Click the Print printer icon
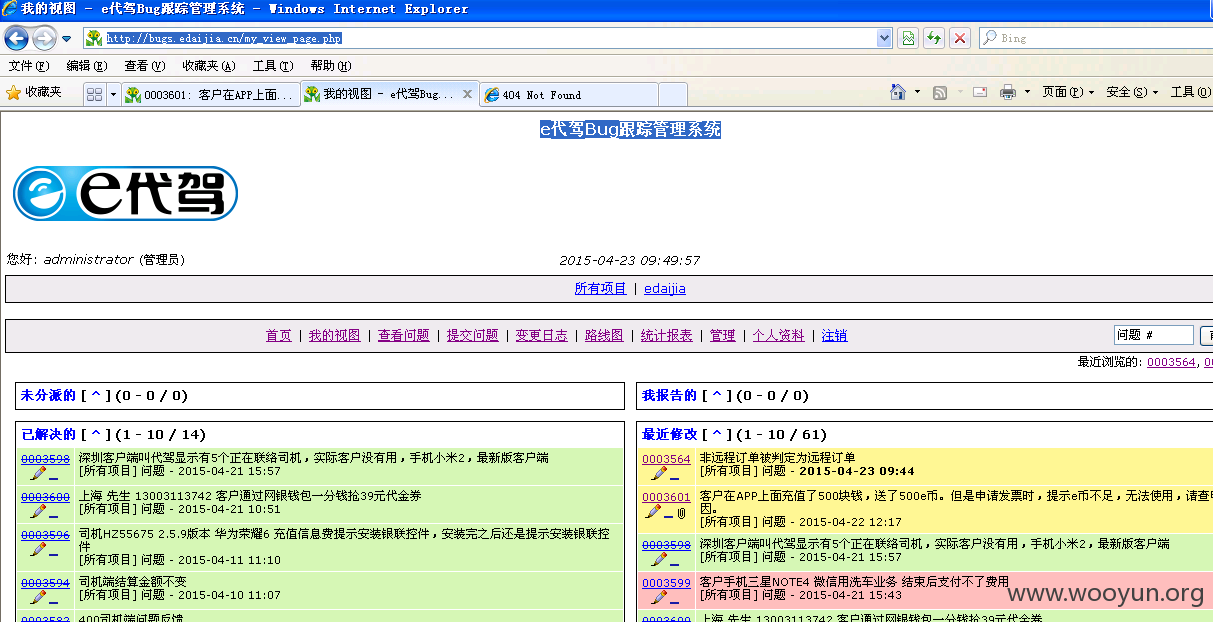Image resolution: width=1213 pixels, height=622 pixels. click(1007, 92)
